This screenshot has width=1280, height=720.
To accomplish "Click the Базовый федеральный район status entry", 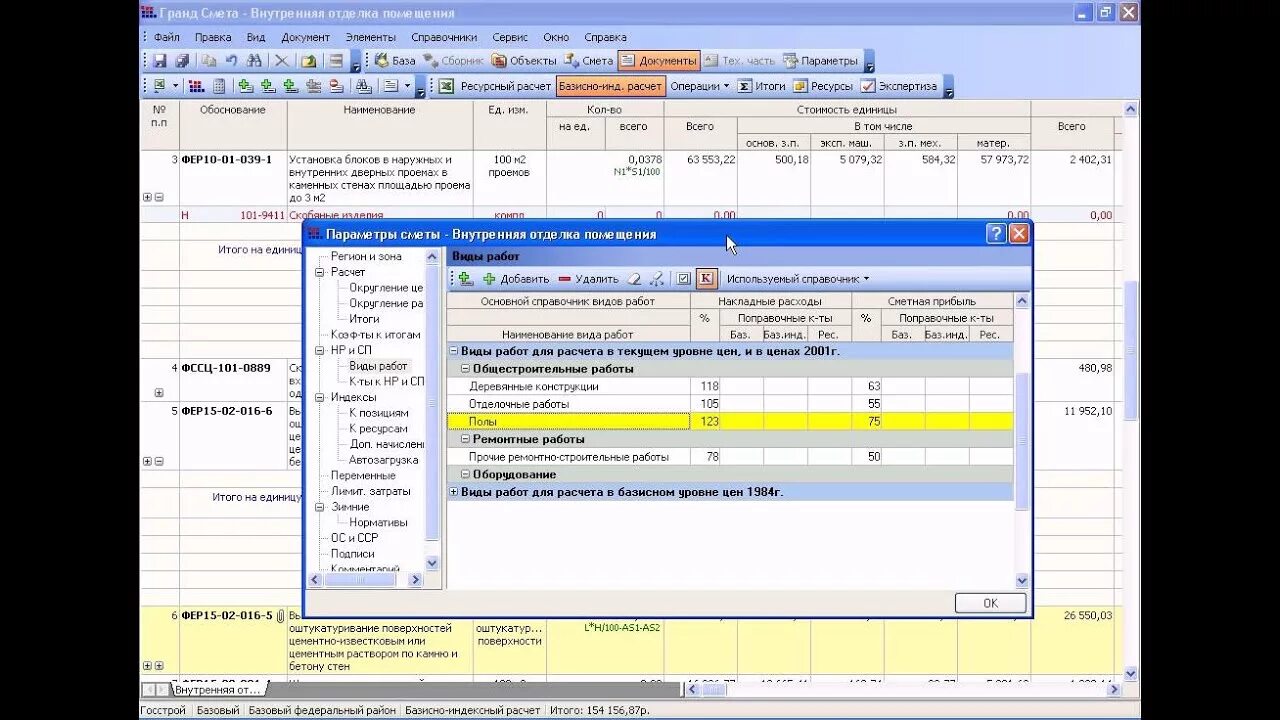I will [x=322, y=710].
